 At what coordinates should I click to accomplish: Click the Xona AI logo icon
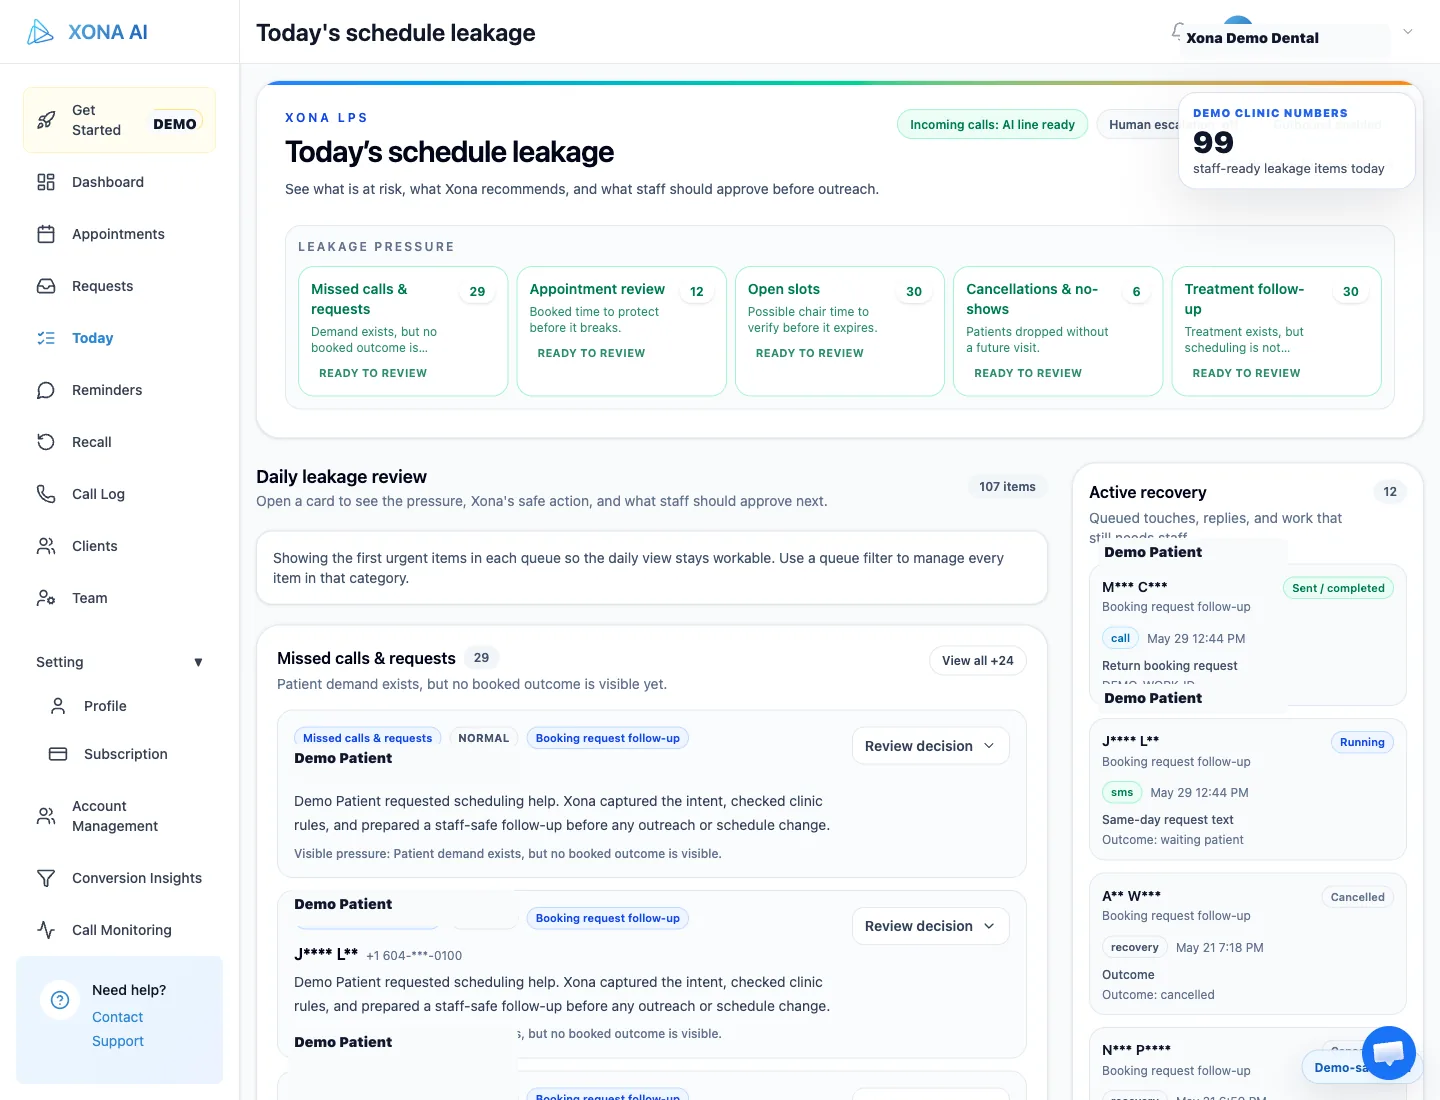click(x=40, y=32)
